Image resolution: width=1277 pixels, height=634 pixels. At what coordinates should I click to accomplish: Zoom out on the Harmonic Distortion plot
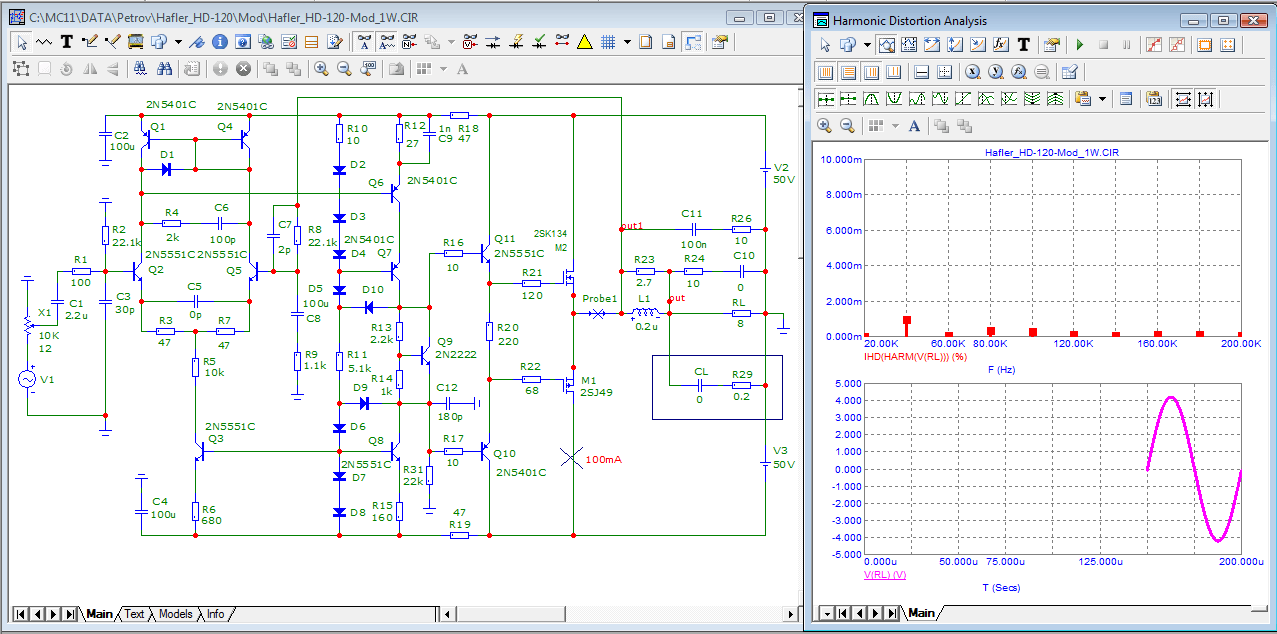click(x=847, y=126)
